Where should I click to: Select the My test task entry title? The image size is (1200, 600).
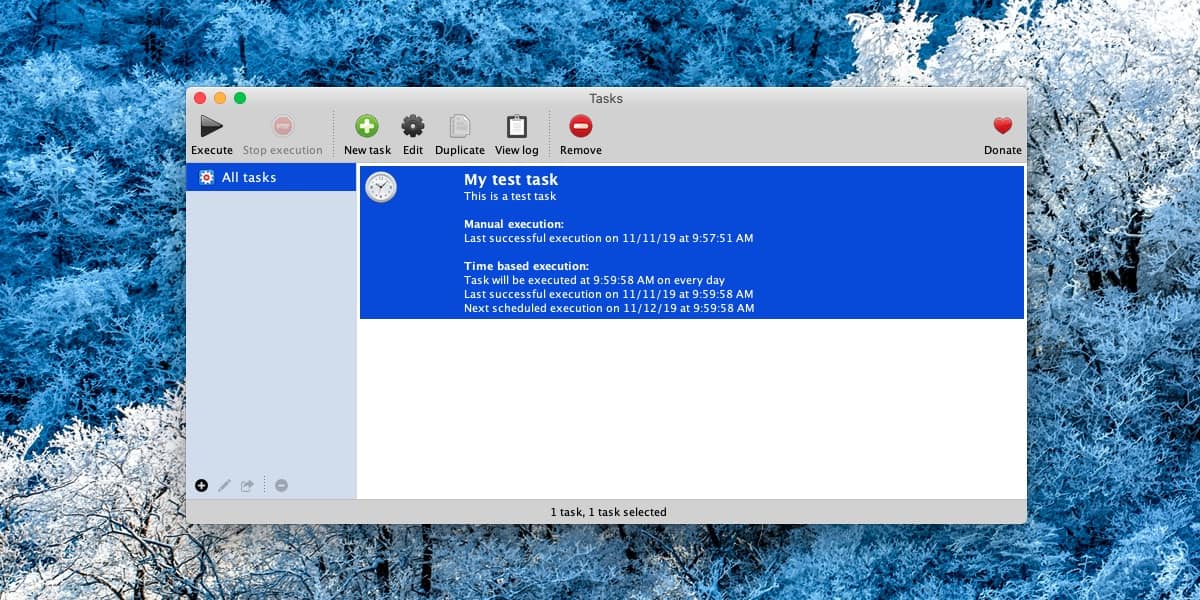tap(511, 180)
